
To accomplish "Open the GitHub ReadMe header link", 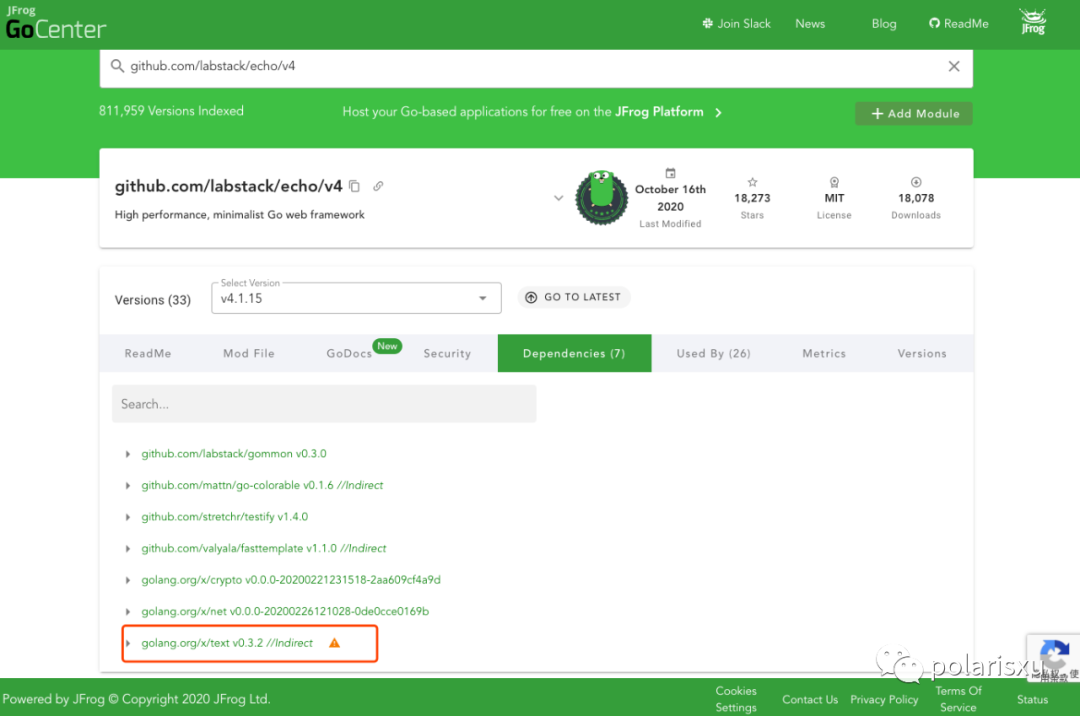I will (958, 23).
